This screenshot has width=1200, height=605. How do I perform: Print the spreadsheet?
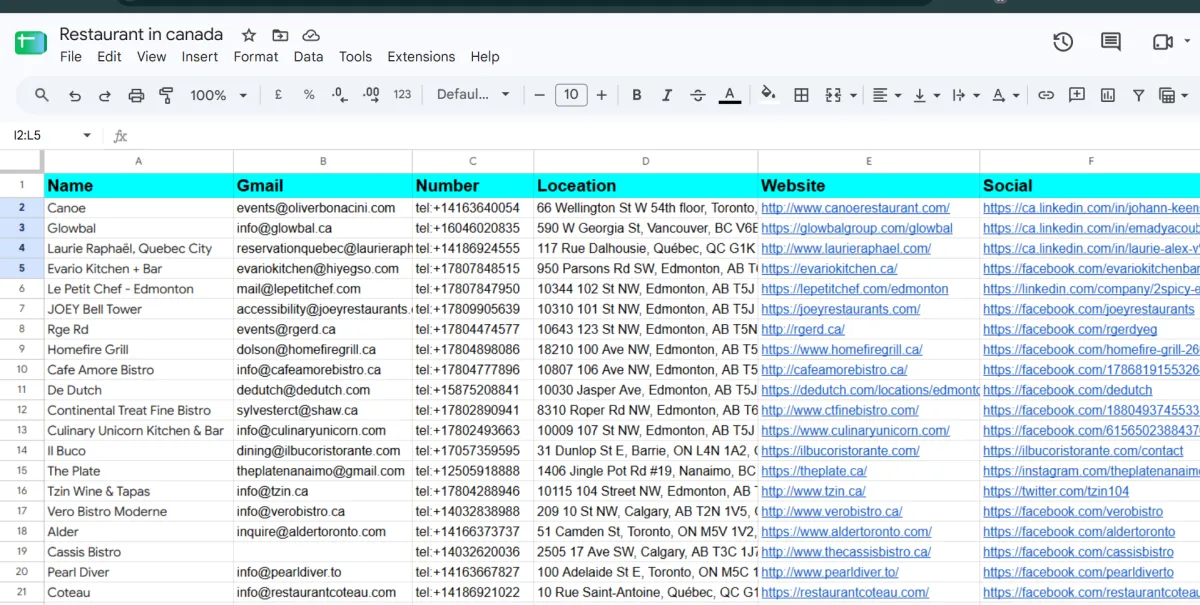click(x=136, y=95)
